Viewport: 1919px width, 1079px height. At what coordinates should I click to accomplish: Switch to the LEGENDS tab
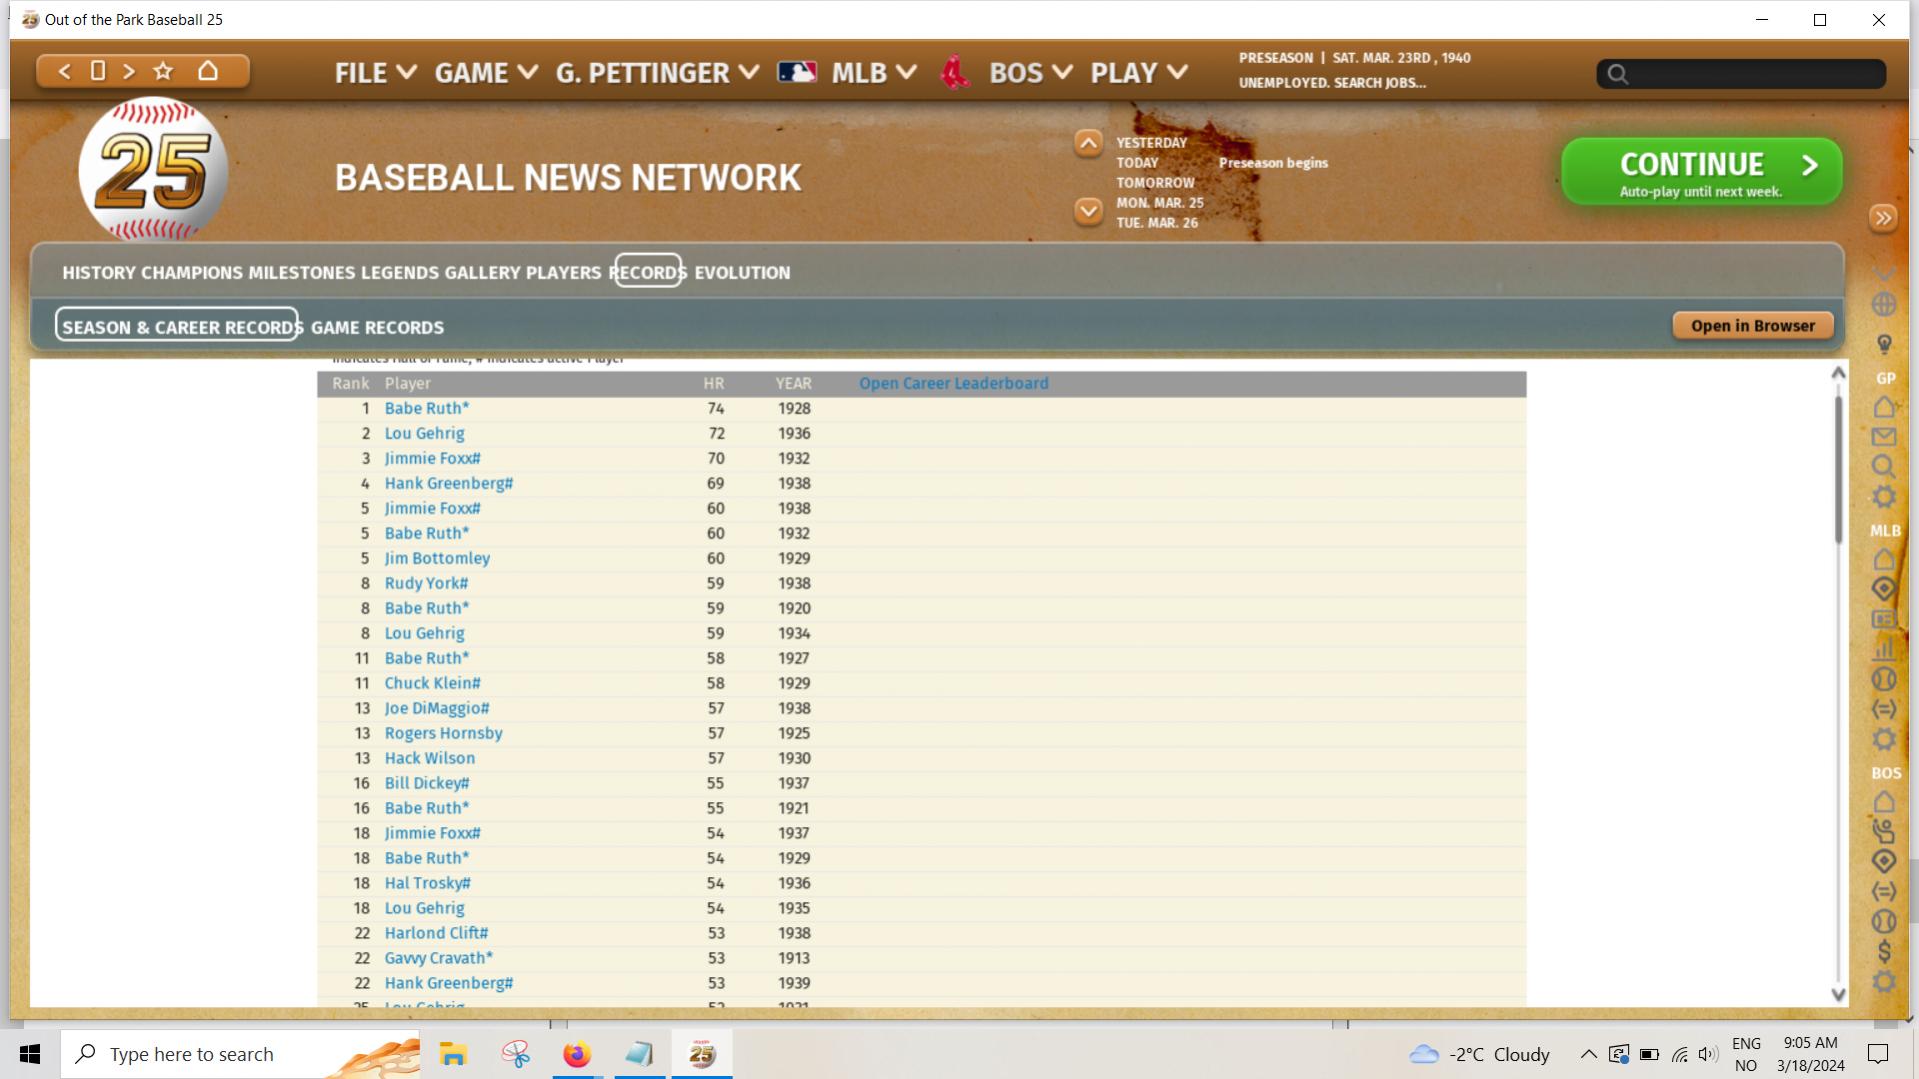click(x=400, y=273)
